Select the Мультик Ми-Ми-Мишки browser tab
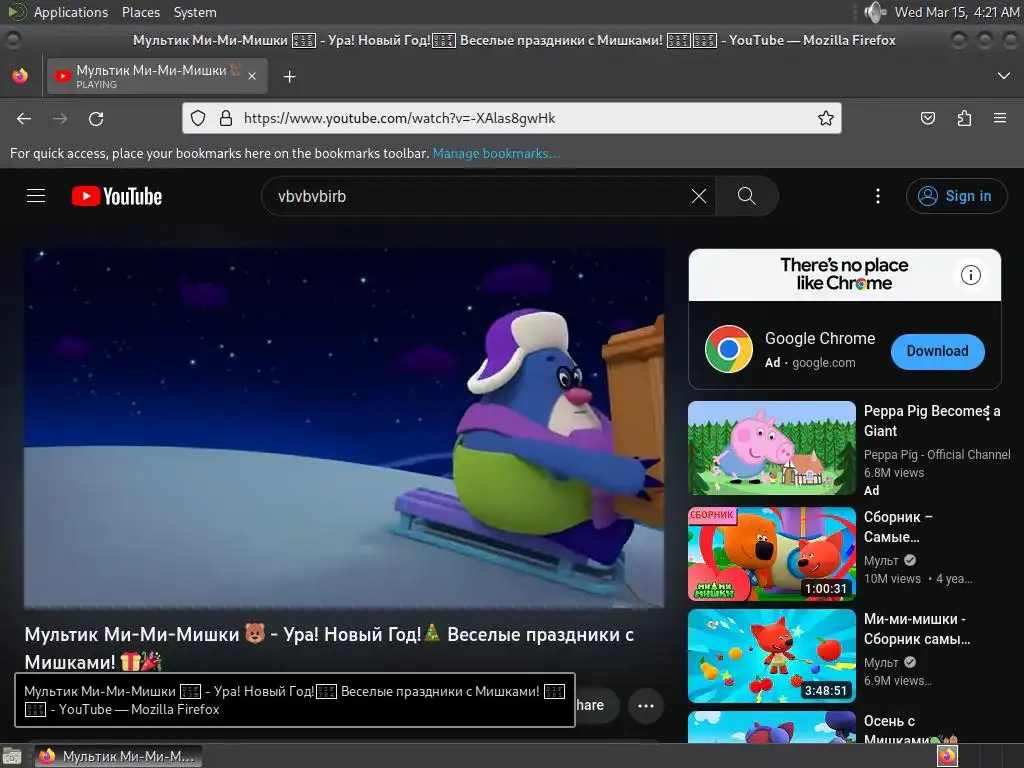 pyautogui.click(x=156, y=76)
